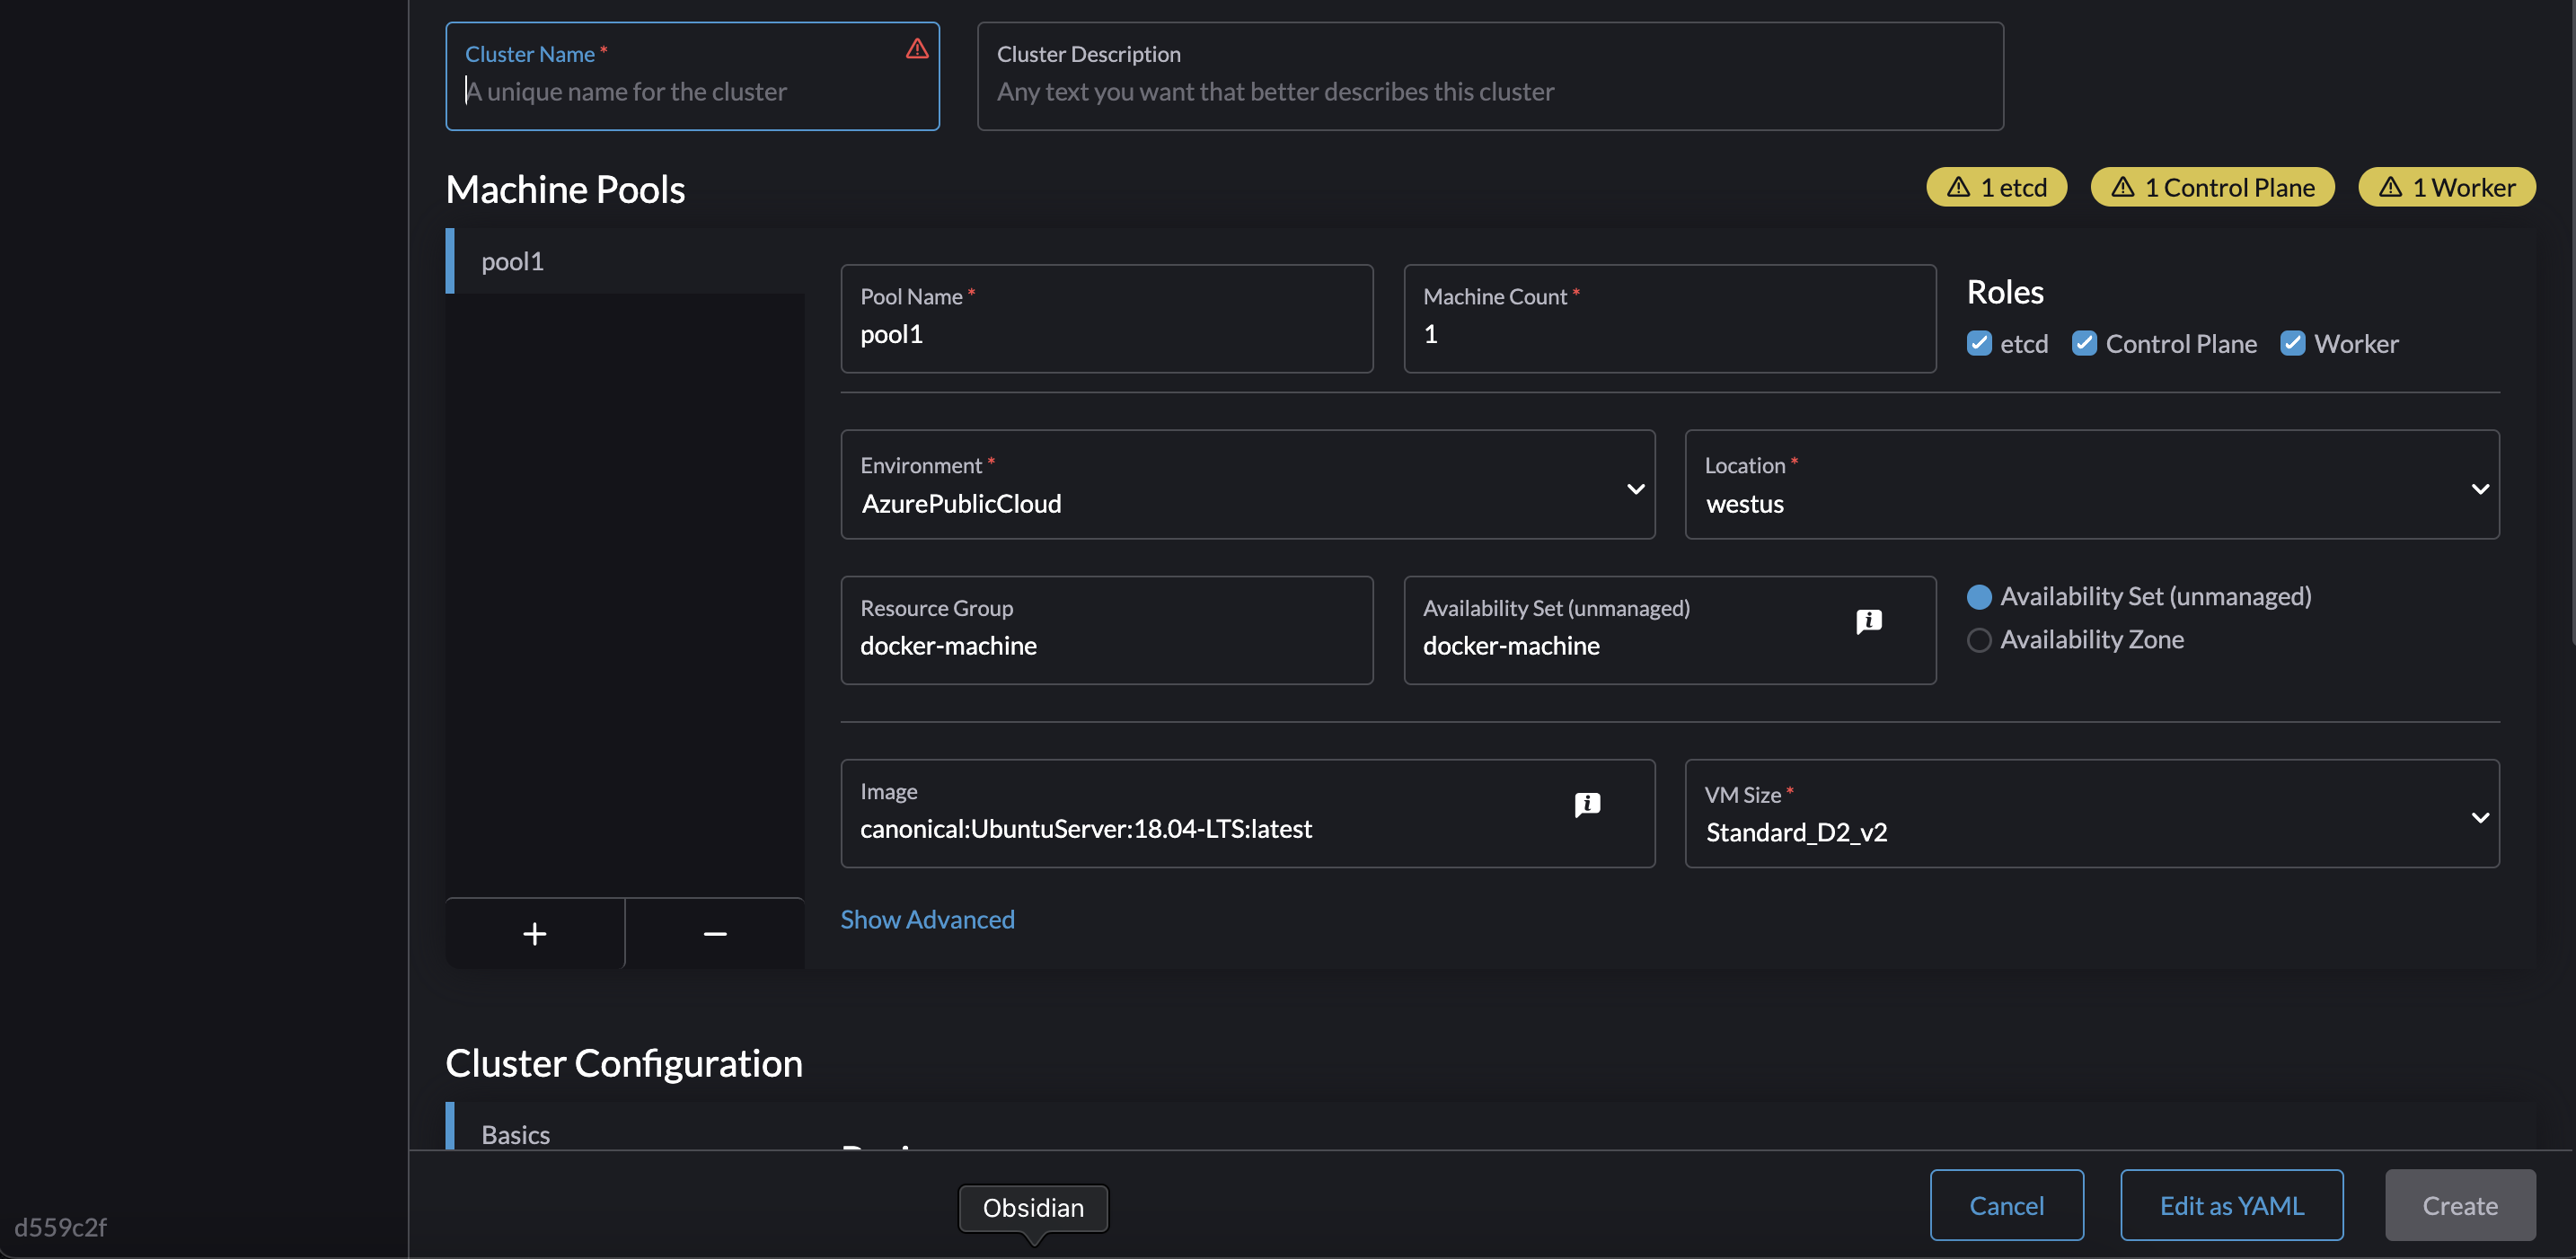Screen dimensions: 2576x1259
Task: Click inside the Cluster Description field
Action: click(1489, 91)
